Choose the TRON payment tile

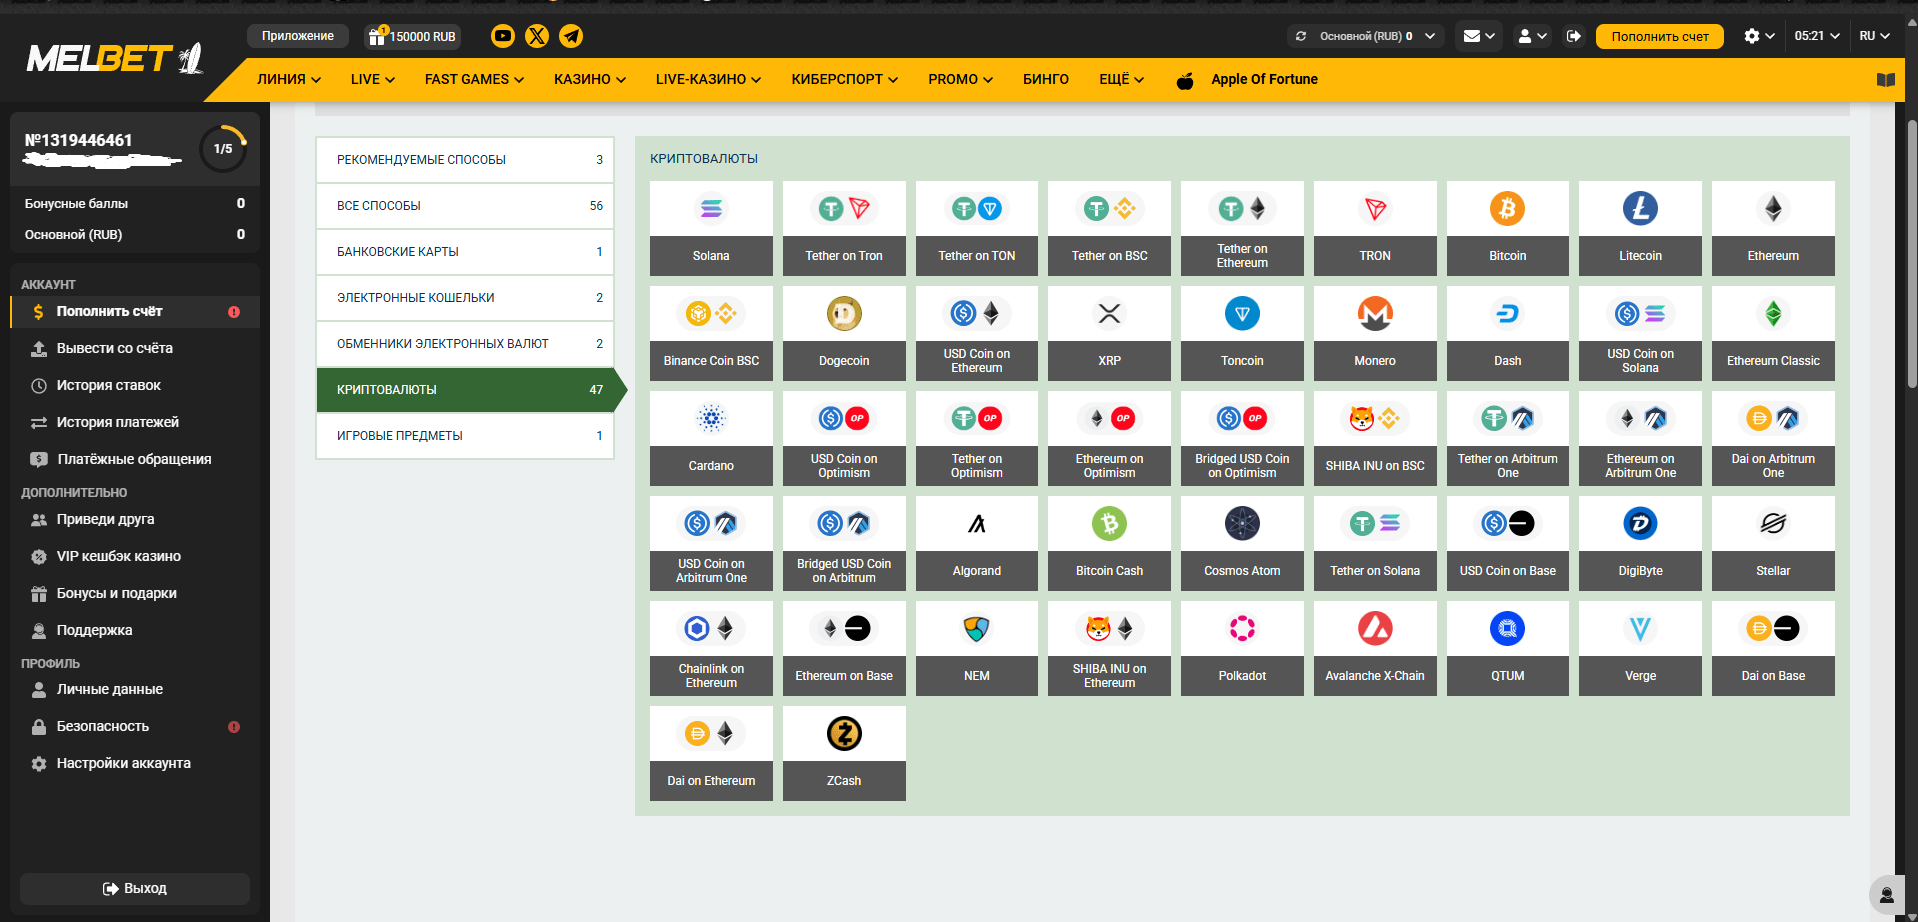click(1375, 228)
